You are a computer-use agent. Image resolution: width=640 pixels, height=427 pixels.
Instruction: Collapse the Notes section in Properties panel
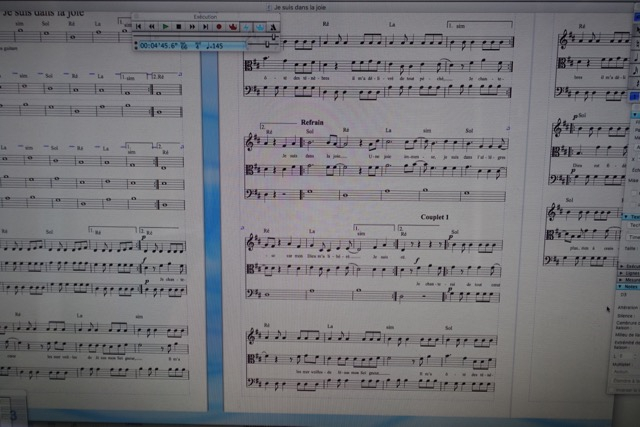point(621,287)
